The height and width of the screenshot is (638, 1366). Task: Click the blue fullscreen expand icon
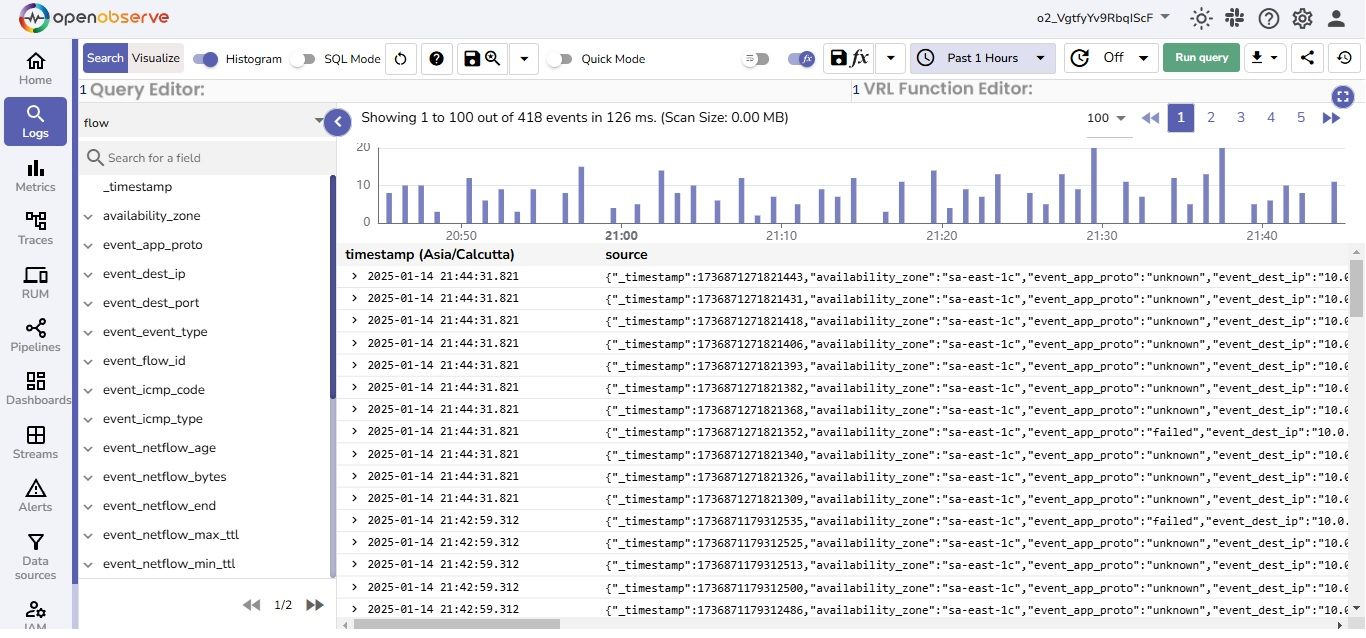[x=1342, y=97]
